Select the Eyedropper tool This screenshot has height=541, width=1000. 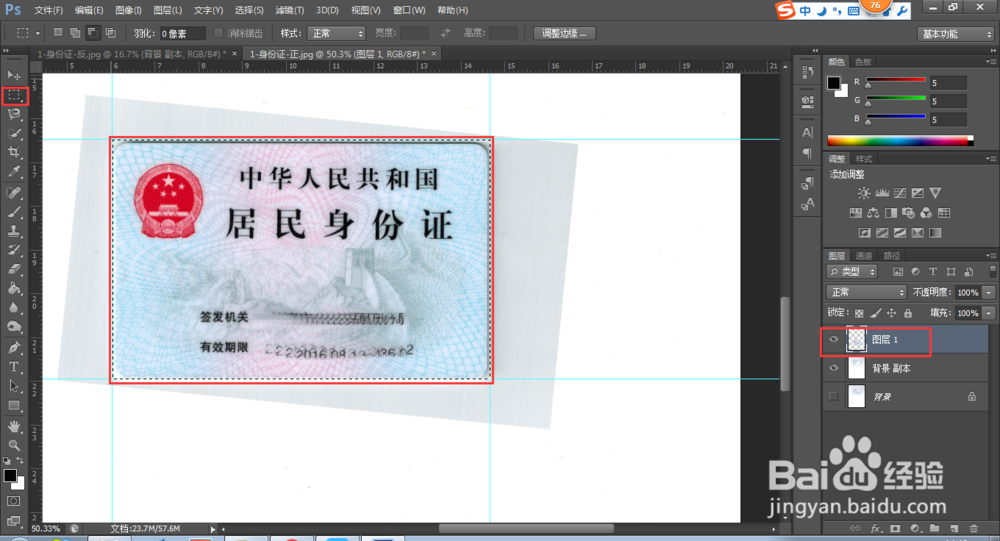(14, 172)
